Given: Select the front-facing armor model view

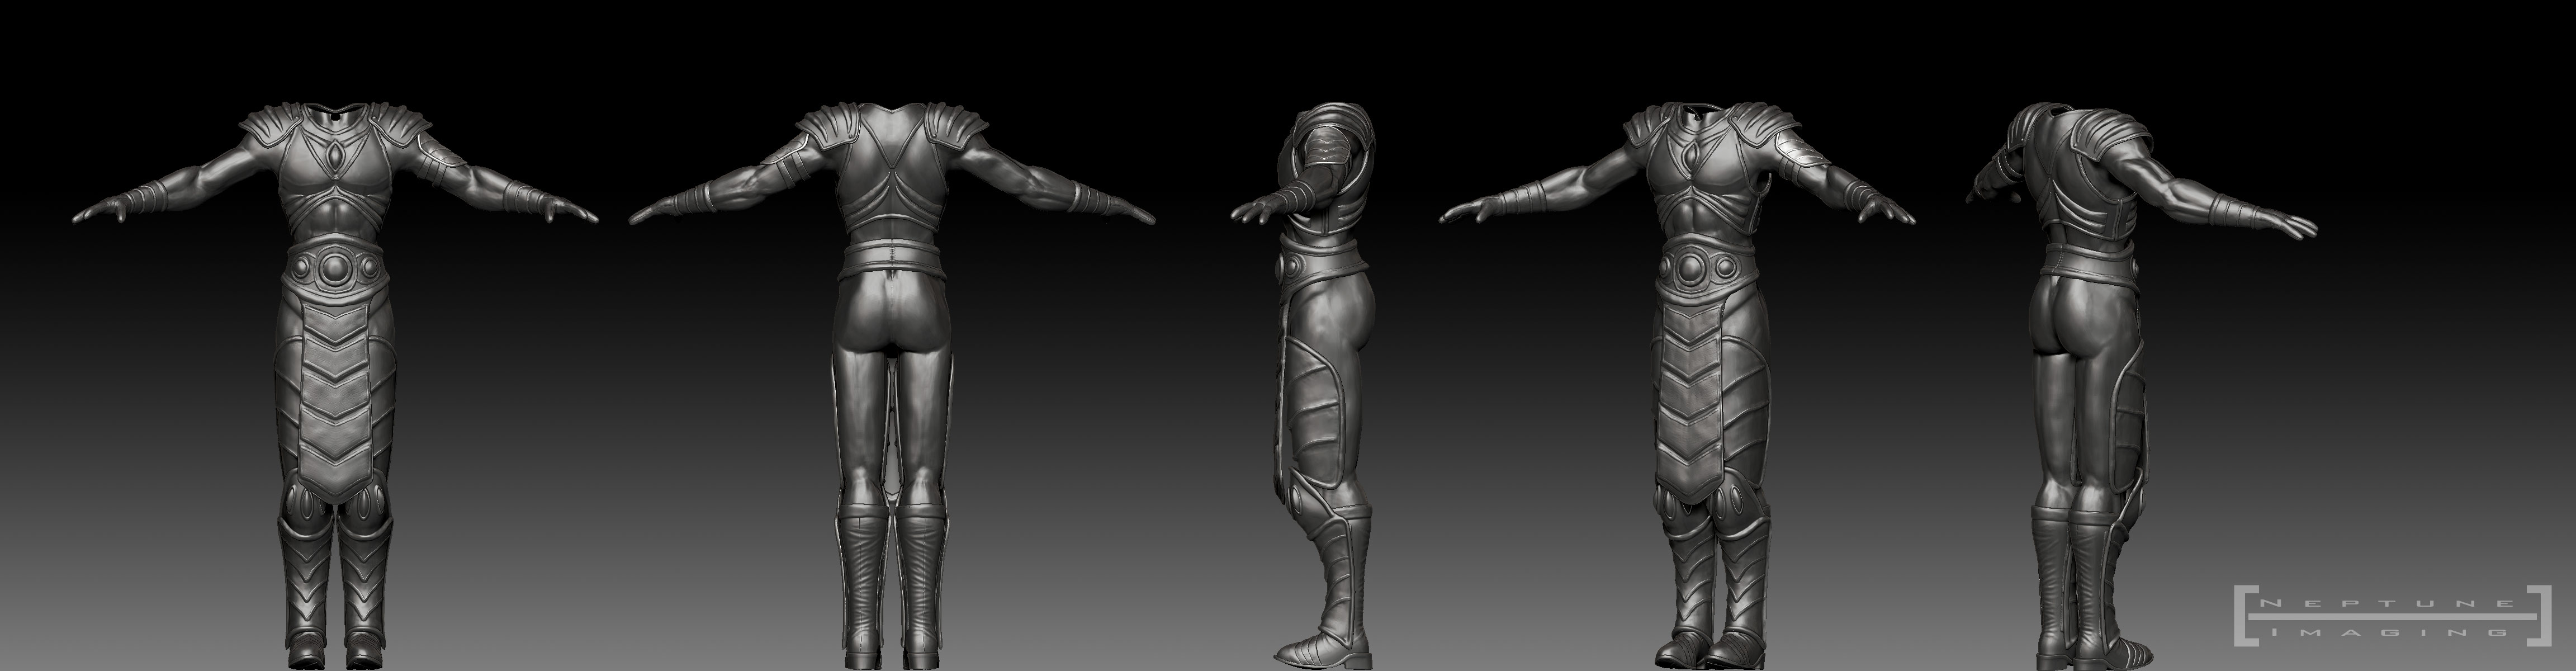Looking at the screenshot, I should (336, 386).
